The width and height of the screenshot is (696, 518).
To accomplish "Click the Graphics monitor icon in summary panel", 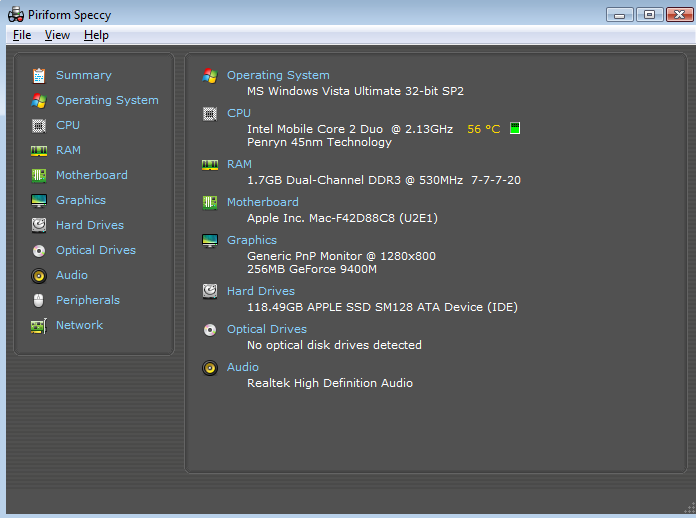I will pos(210,241).
